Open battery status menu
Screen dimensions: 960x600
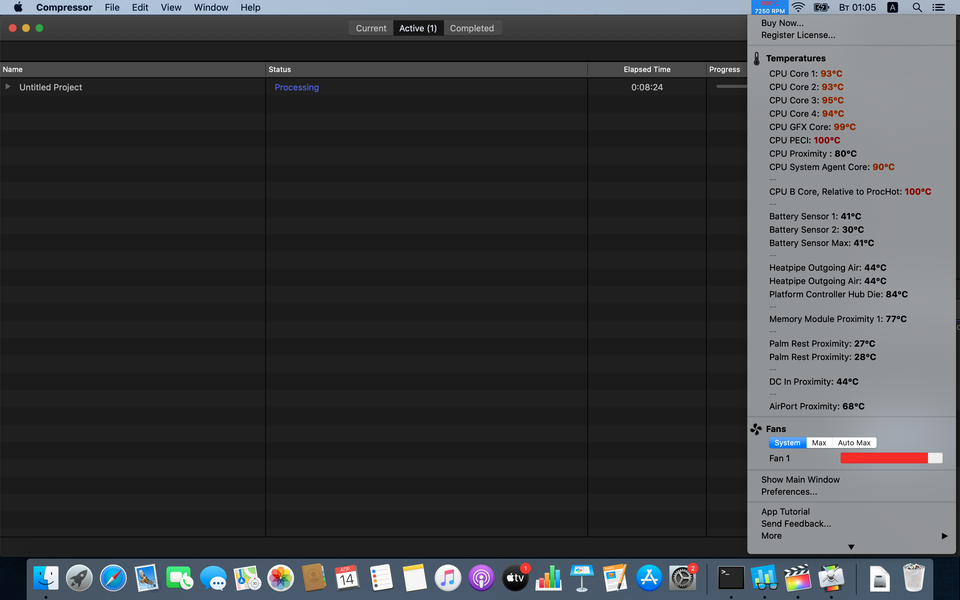pos(821,7)
